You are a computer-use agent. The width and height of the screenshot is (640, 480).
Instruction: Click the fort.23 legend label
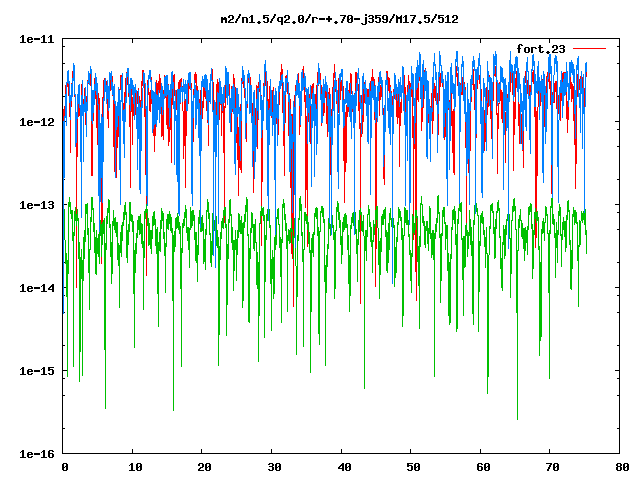coord(540,49)
